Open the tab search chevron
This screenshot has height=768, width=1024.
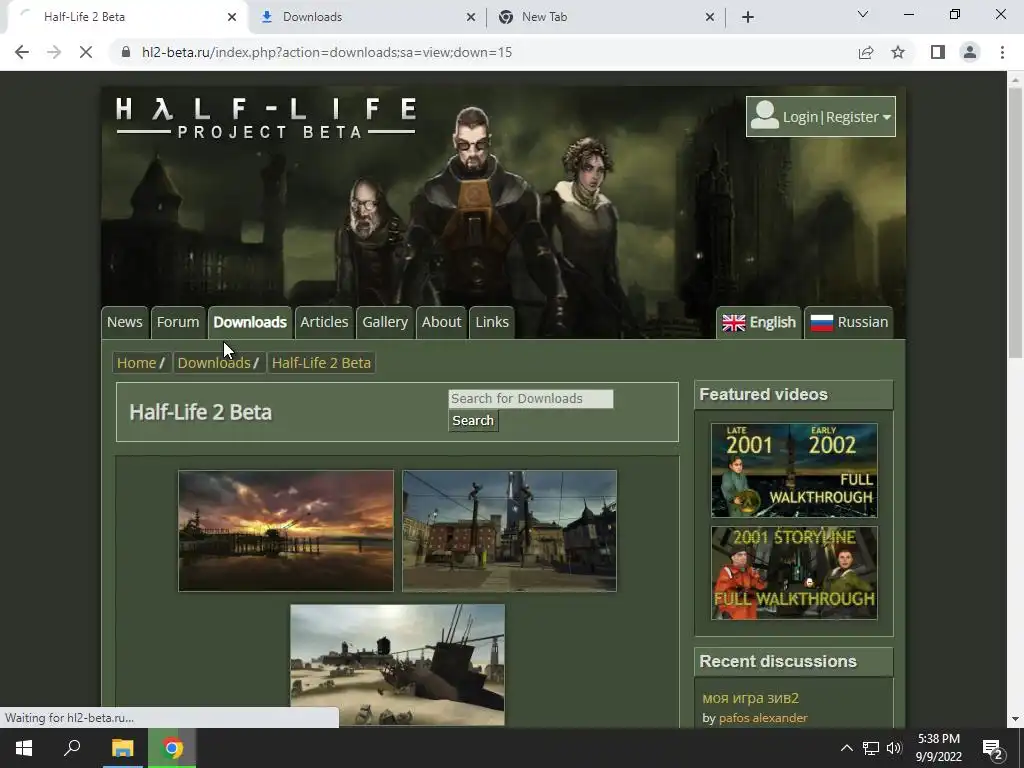click(x=863, y=14)
